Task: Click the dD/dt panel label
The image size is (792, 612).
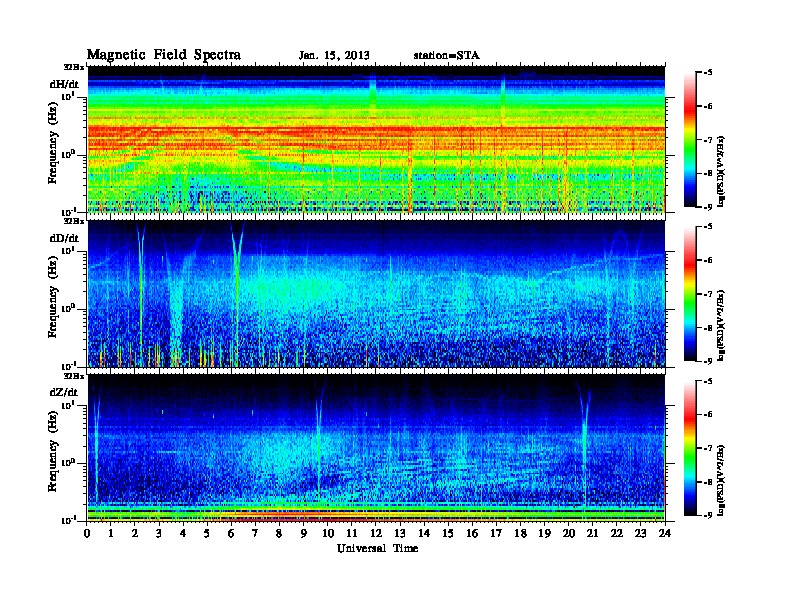Action: pos(64,238)
